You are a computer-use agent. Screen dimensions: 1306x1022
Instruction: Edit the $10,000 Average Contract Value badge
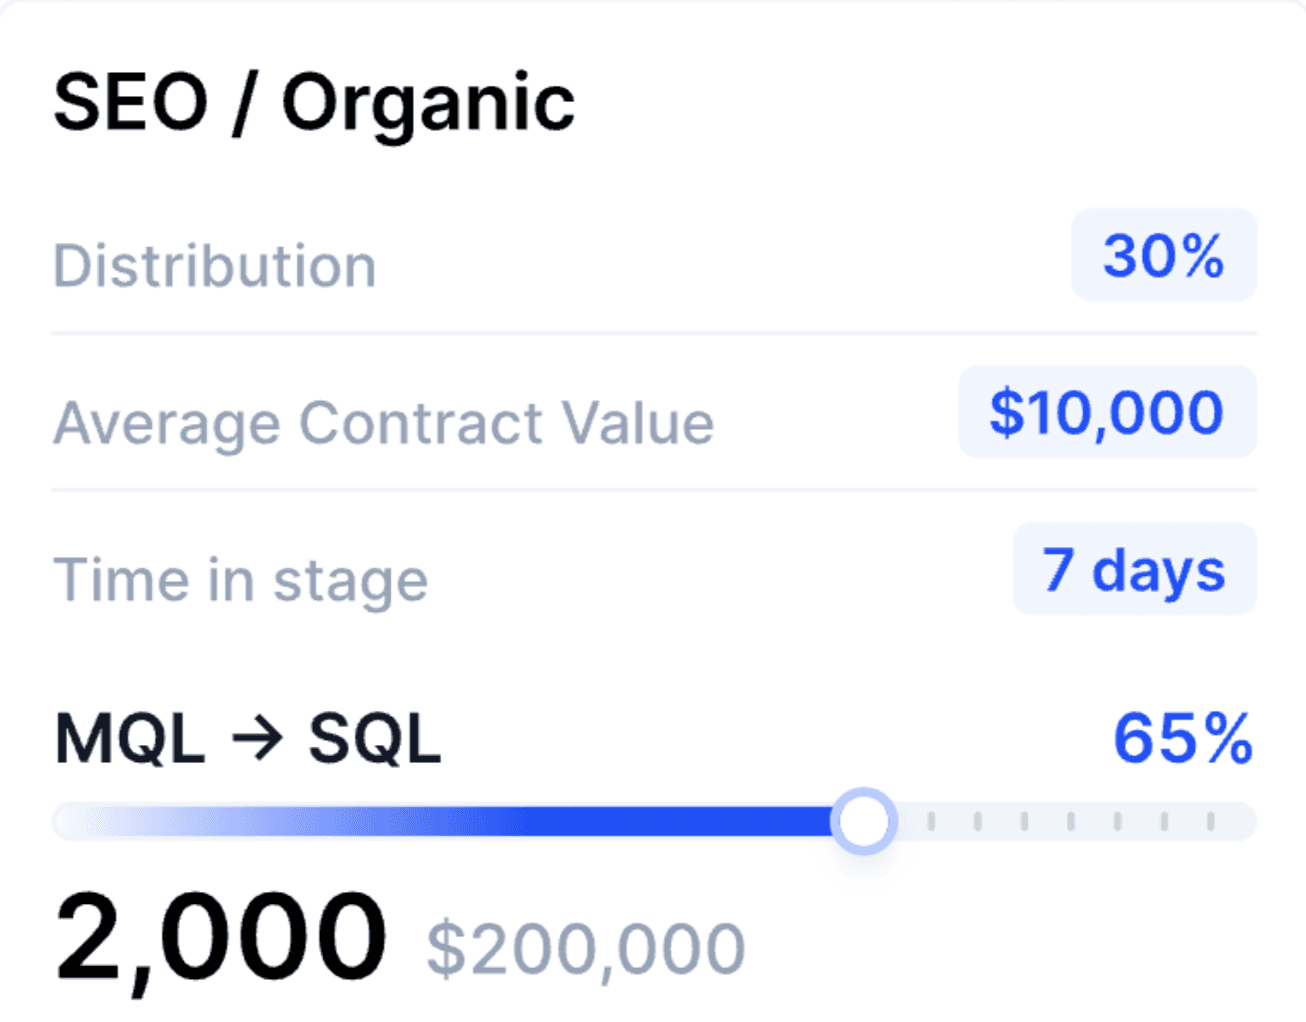(x=1108, y=412)
